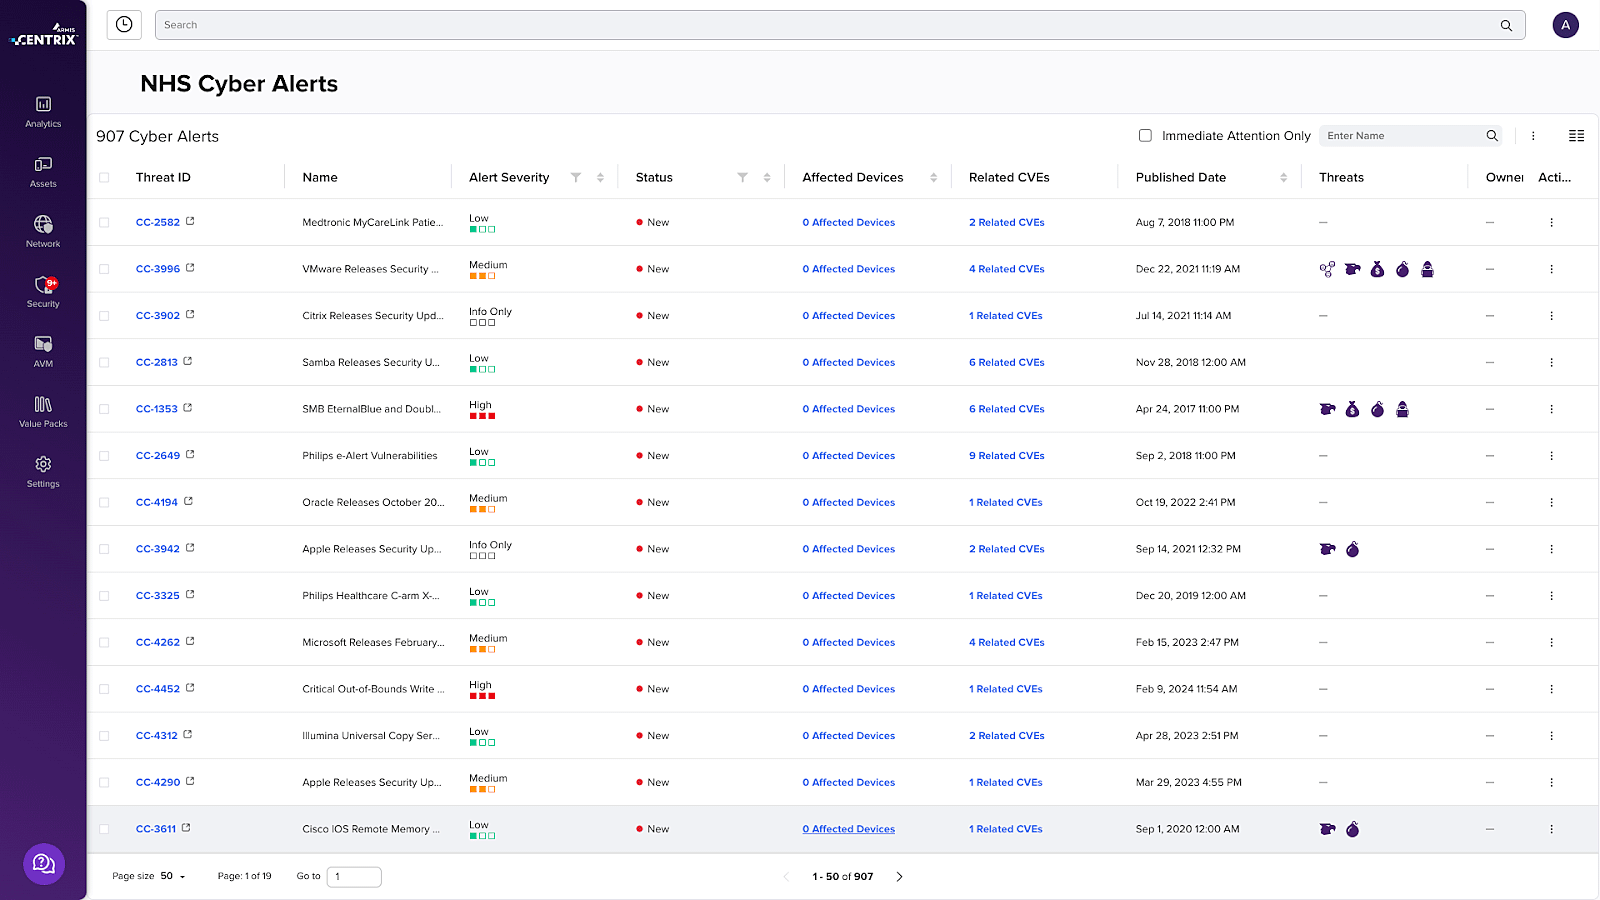Select checkbox for CC-1353 row
Image resolution: width=1600 pixels, height=900 pixels.
[x=104, y=409]
